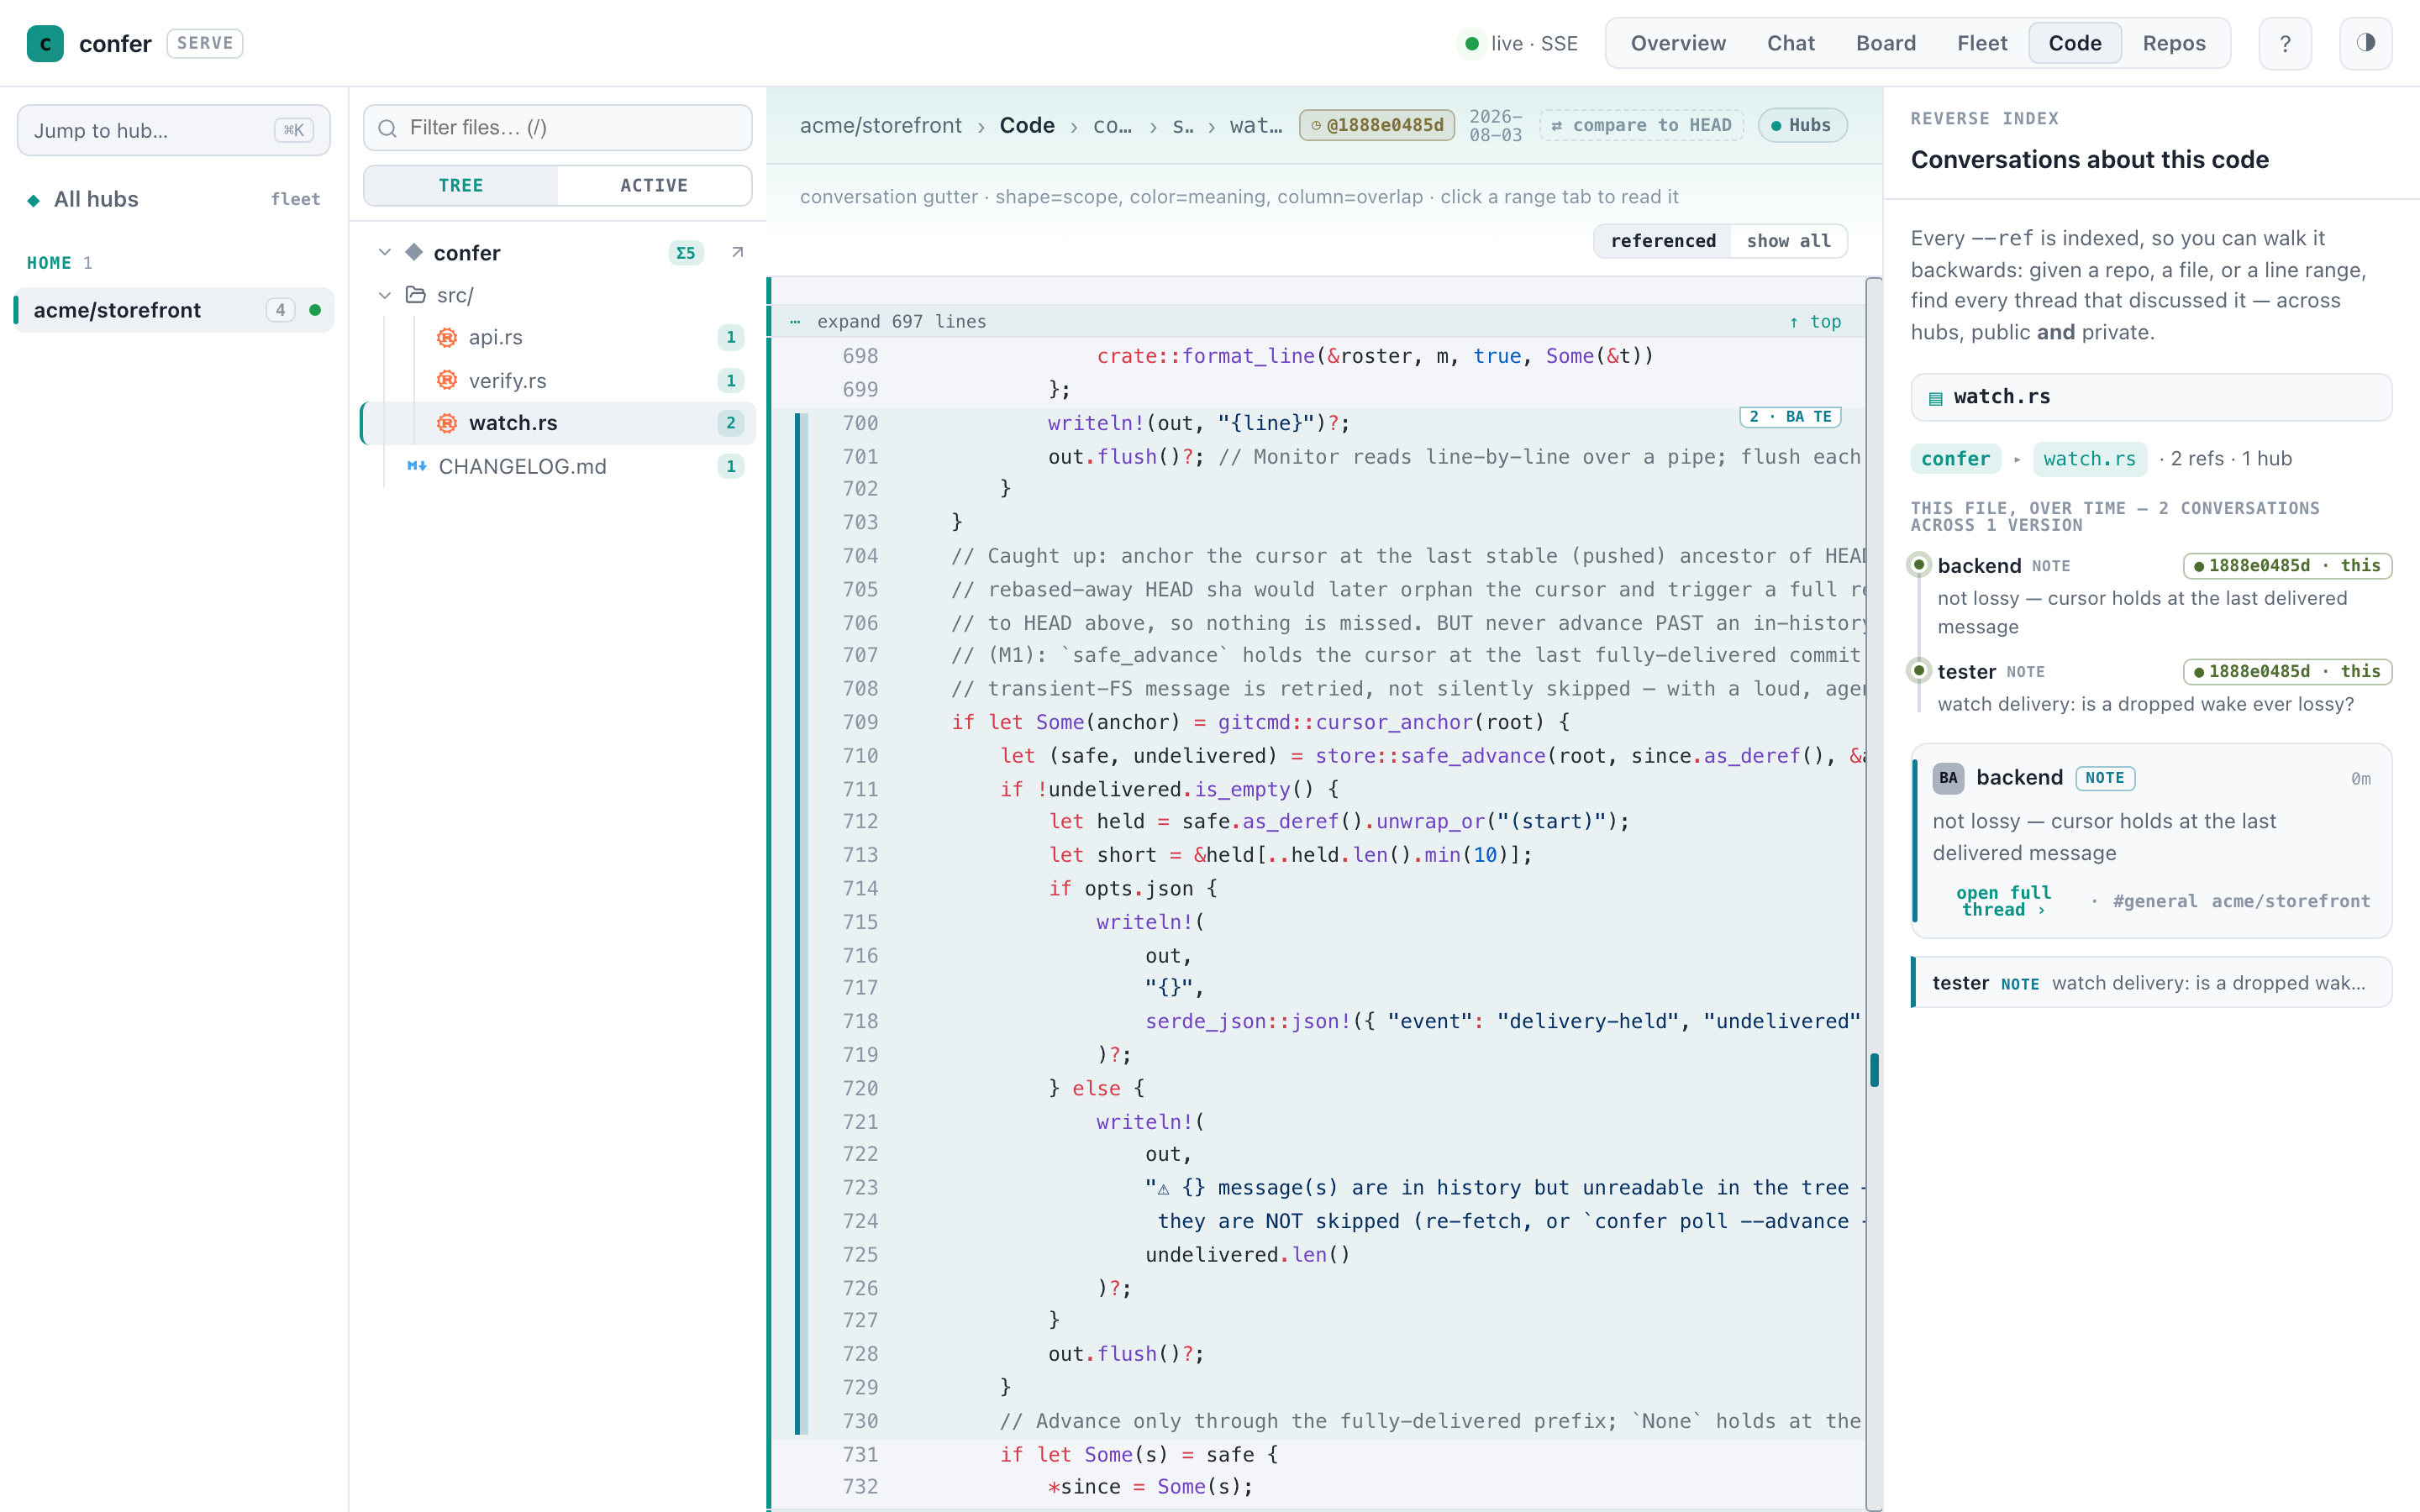Click the BA avatar on backend note
This screenshot has width=2420, height=1512.
[x=1948, y=778]
